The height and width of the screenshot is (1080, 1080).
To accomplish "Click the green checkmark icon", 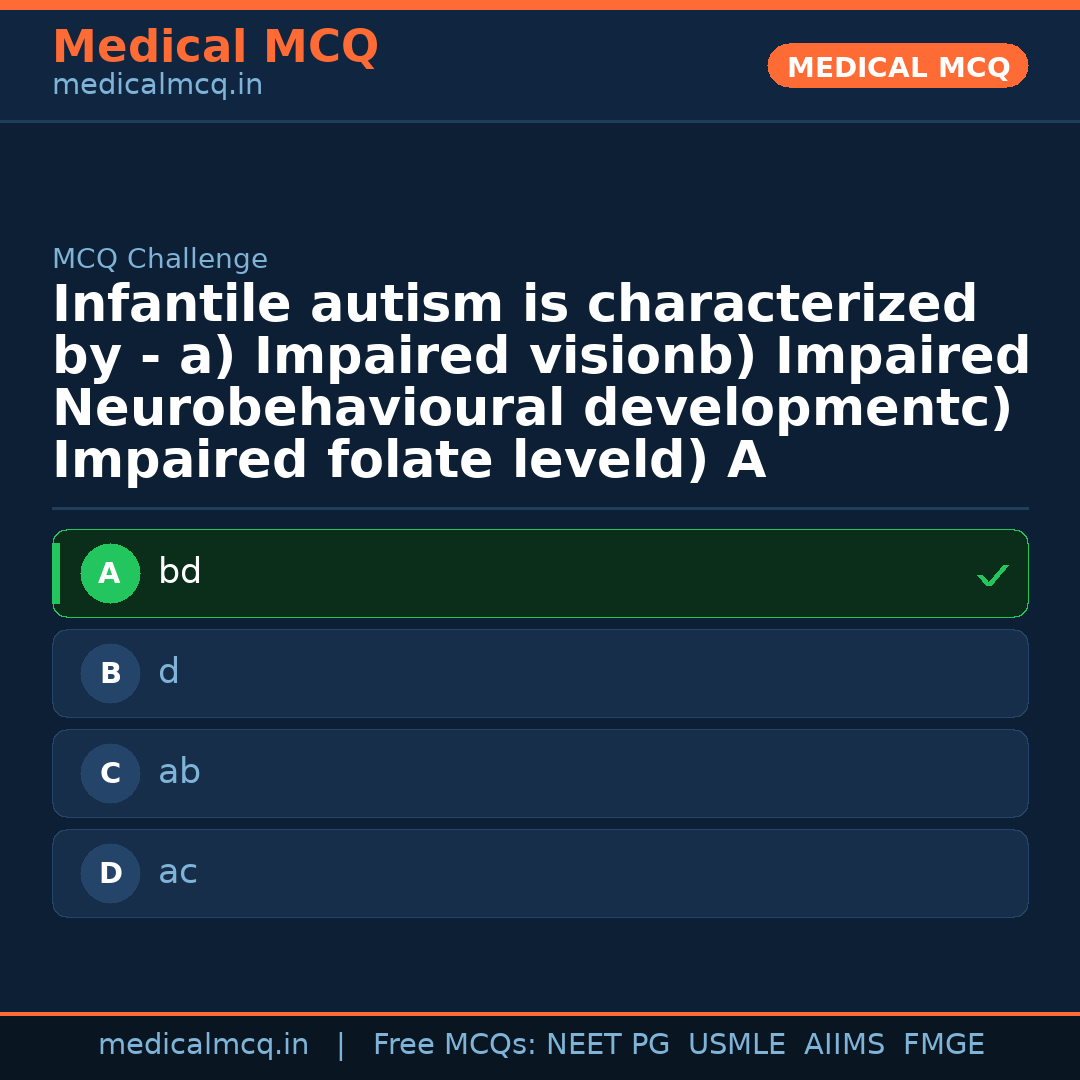I will tap(992, 575).
